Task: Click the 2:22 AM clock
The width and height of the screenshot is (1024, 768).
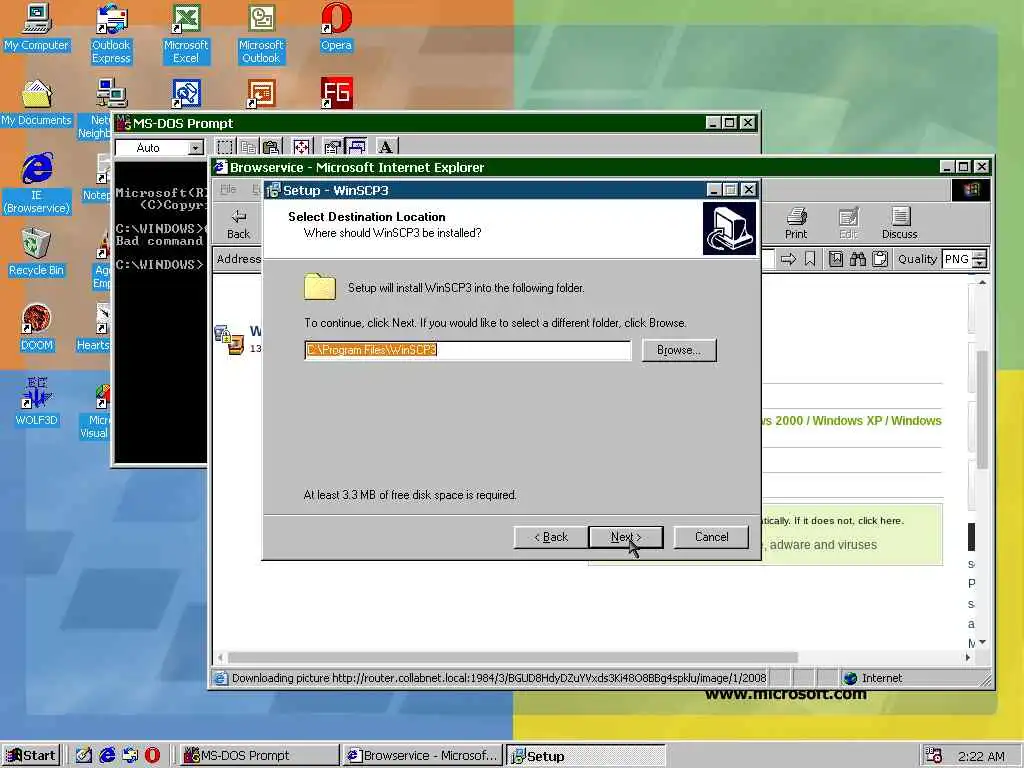Action: [x=981, y=756]
